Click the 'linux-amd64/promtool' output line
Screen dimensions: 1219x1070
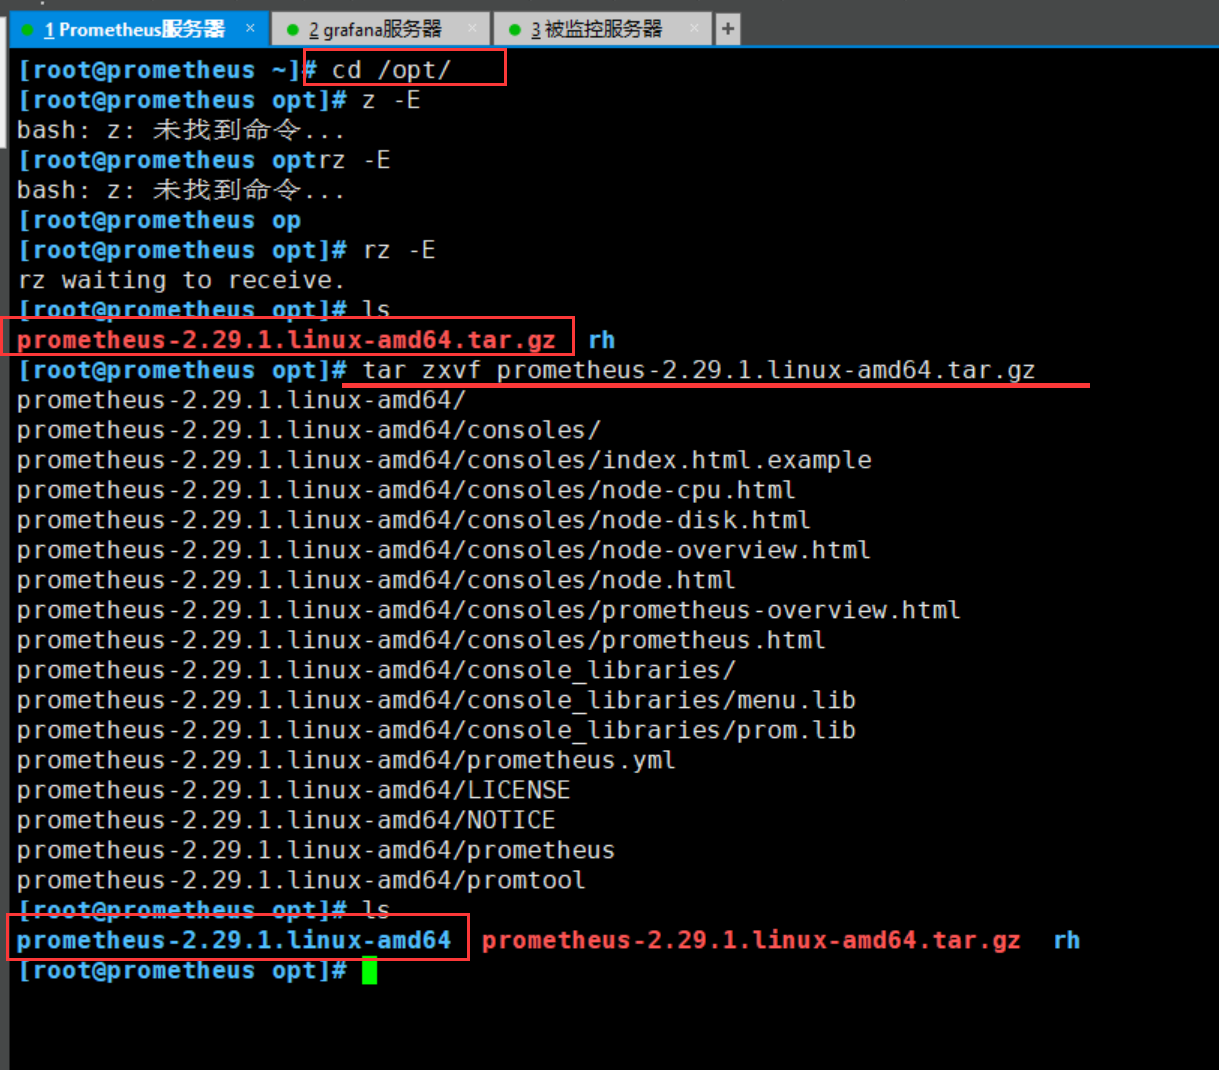tap(301, 880)
